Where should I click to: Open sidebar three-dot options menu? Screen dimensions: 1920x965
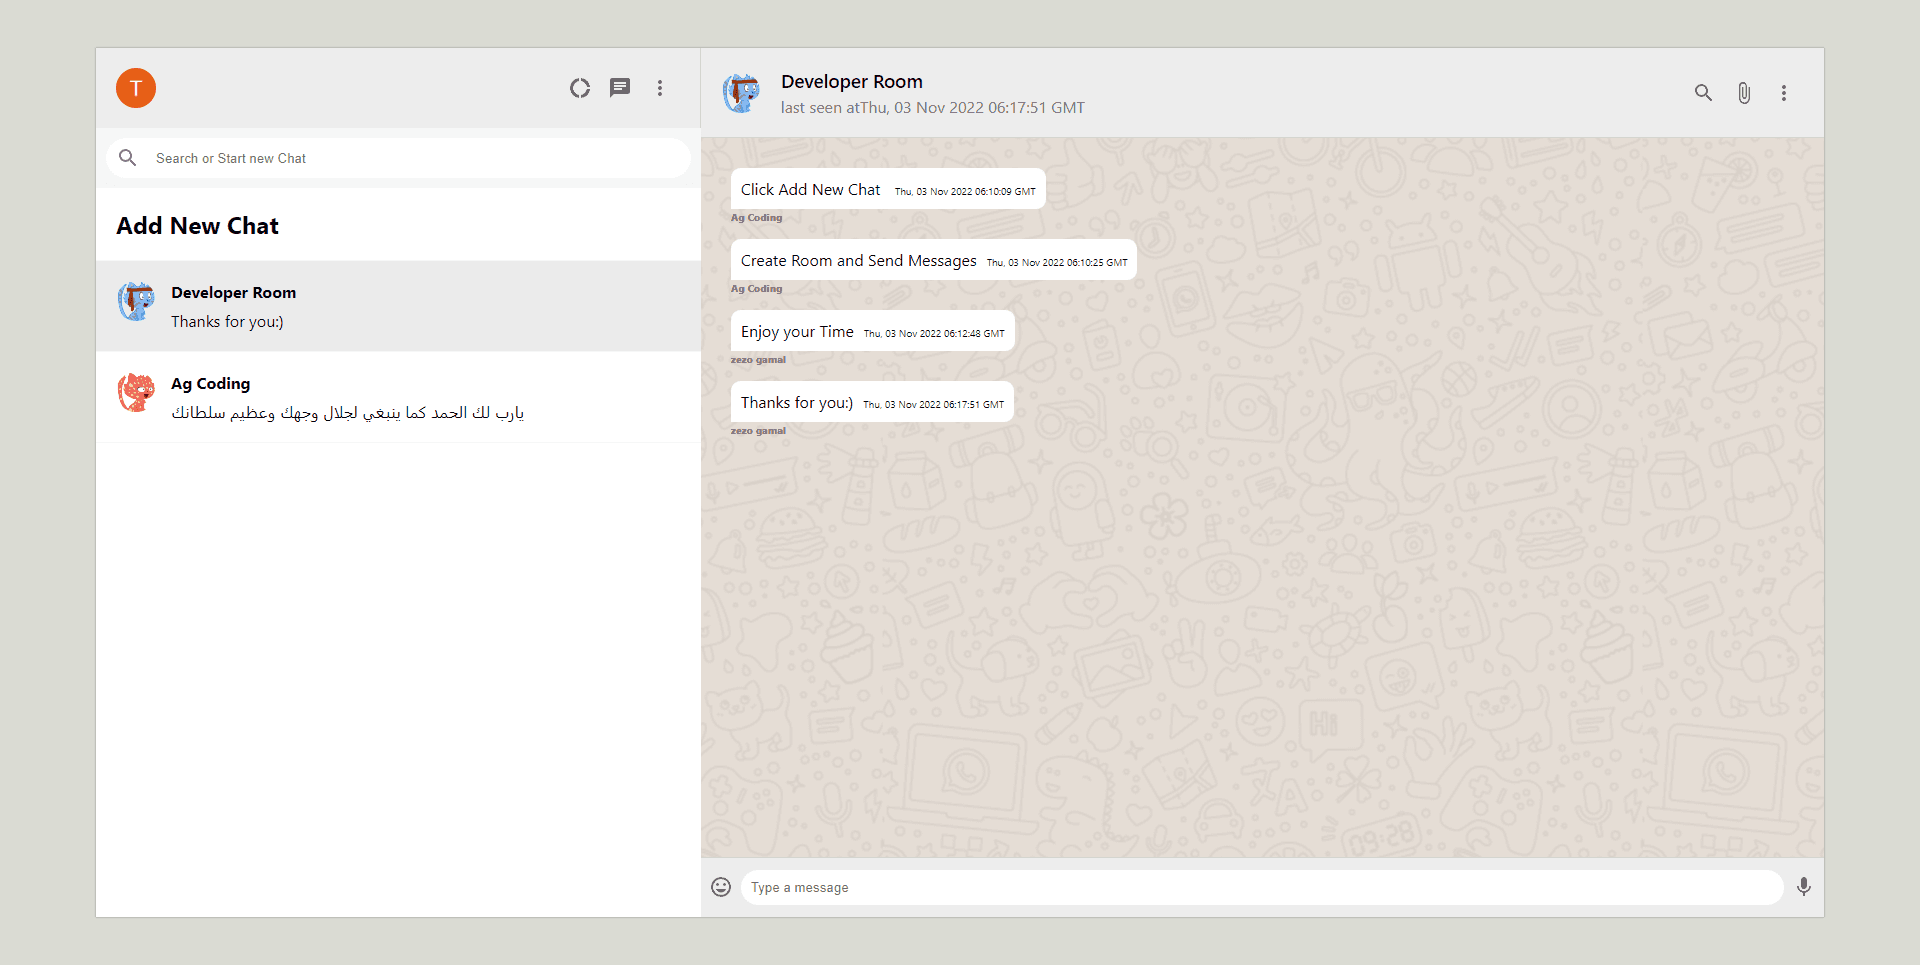click(660, 88)
